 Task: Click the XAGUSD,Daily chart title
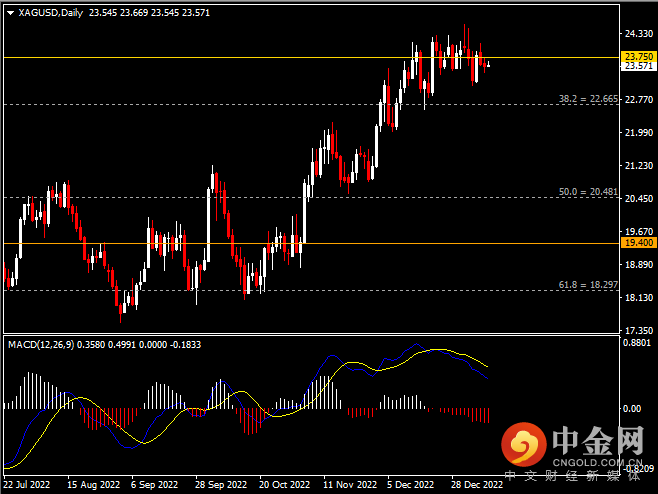(x=51, y=13)
